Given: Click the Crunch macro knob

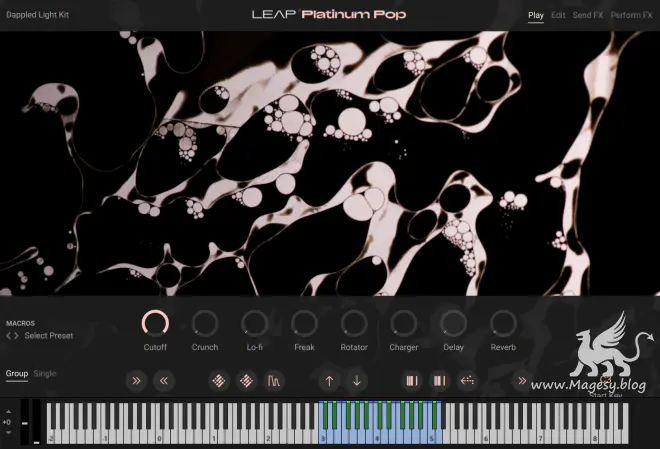Looking at the screenshot, I should (x=205, y=324).
